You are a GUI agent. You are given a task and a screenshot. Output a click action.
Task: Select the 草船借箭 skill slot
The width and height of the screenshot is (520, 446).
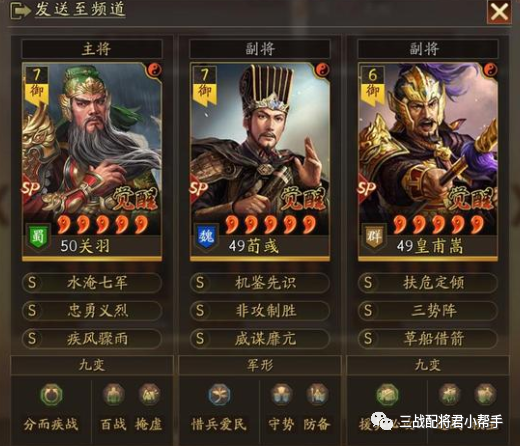click(x=428, y=339)
